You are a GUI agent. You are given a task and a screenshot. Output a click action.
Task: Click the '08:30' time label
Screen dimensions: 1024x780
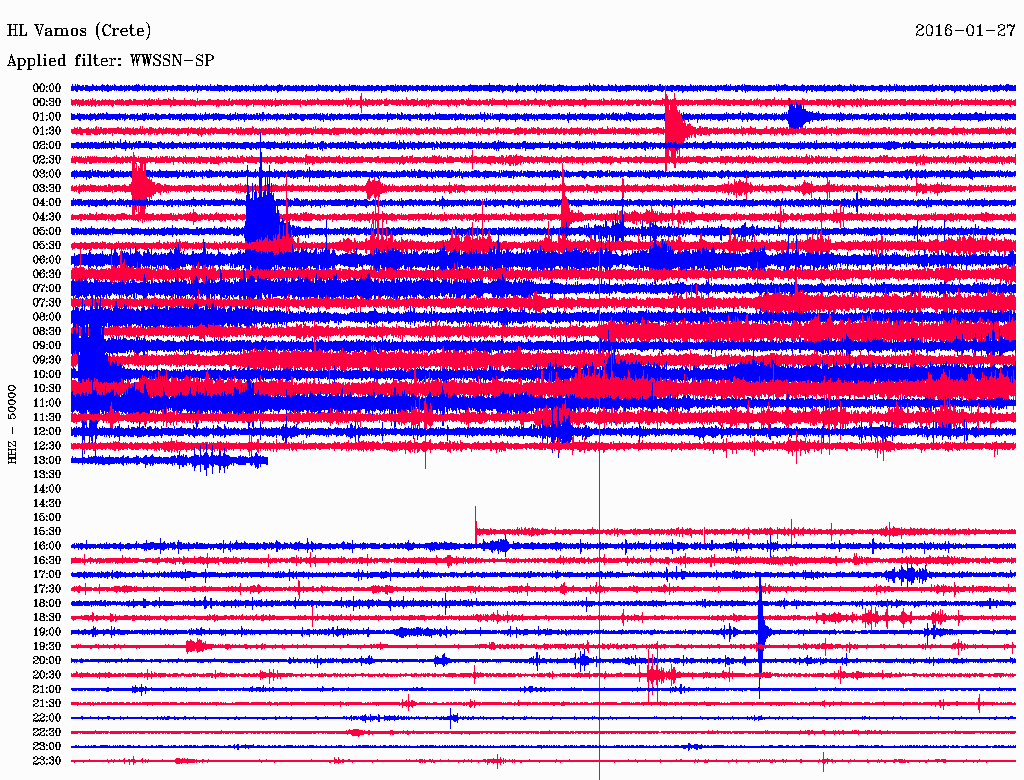tap(47, 332)
